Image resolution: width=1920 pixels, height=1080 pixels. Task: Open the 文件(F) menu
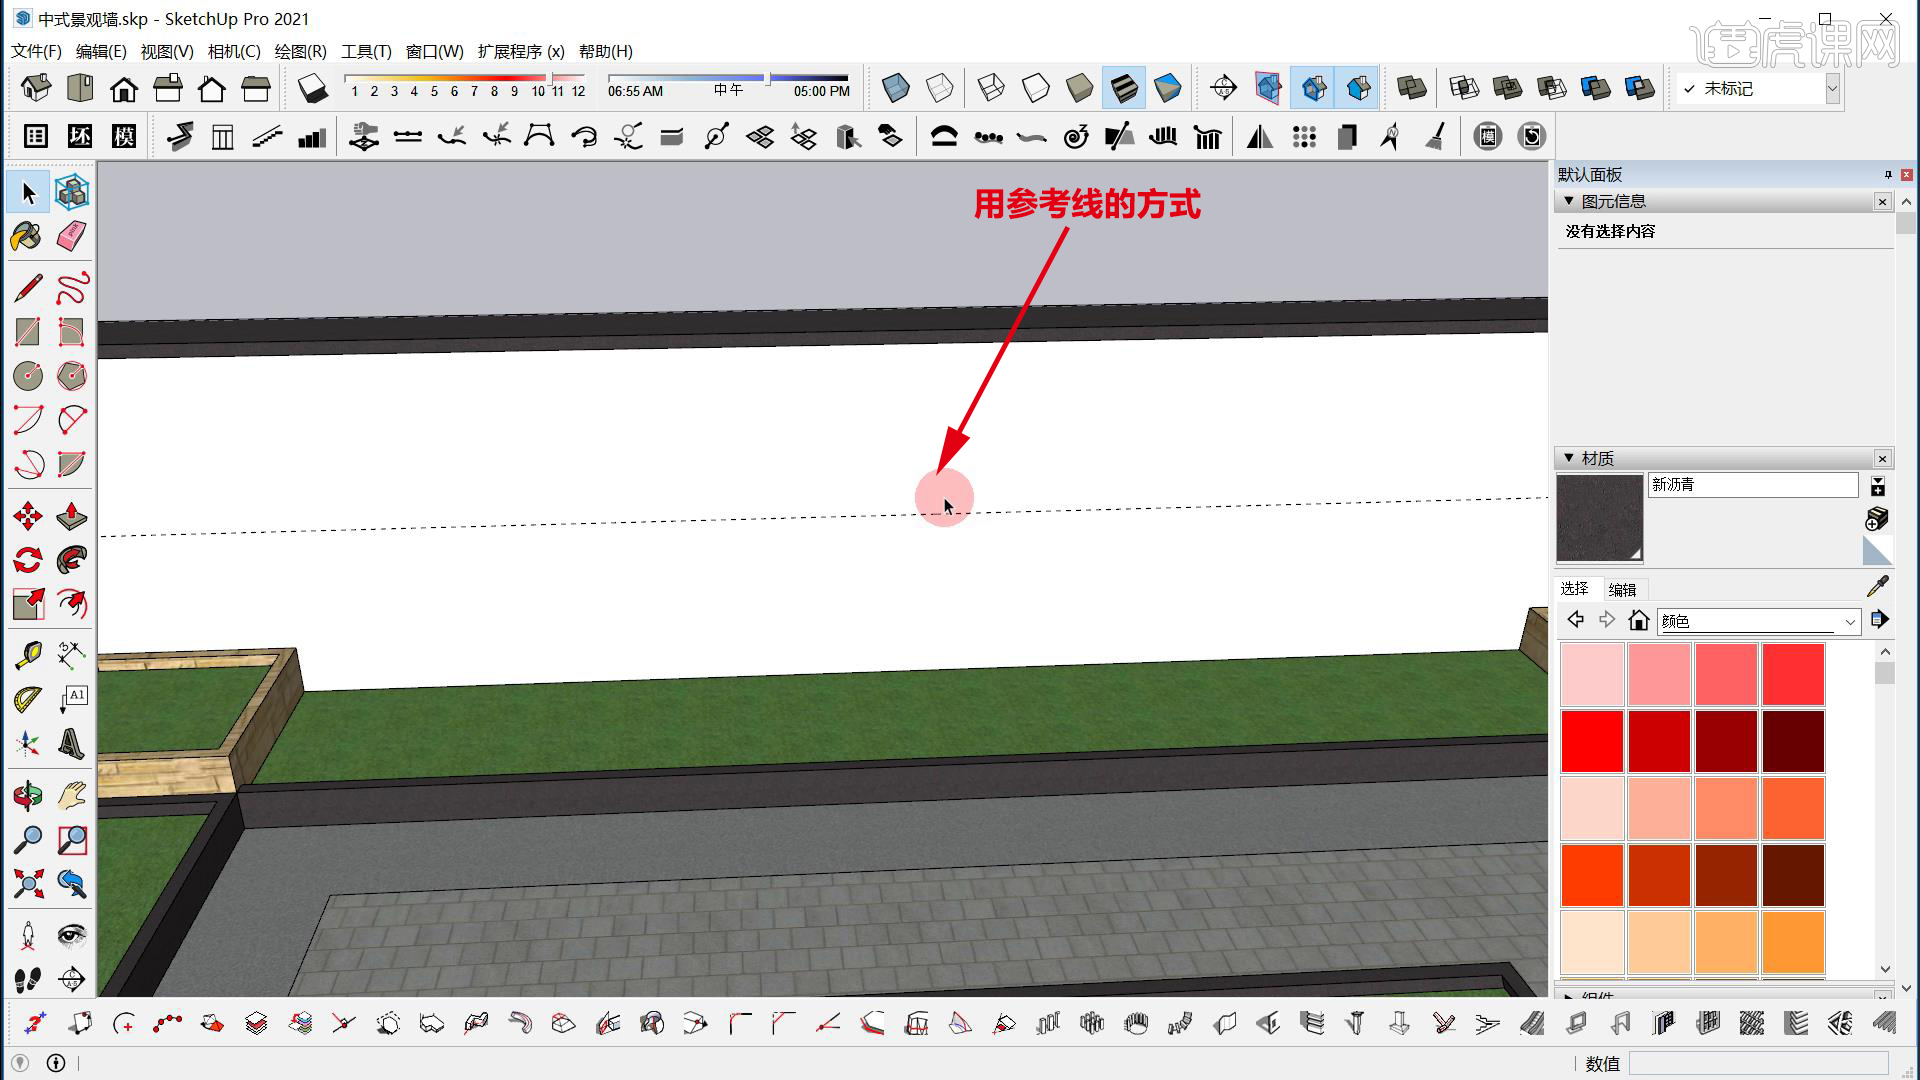[x=36, y=51]
